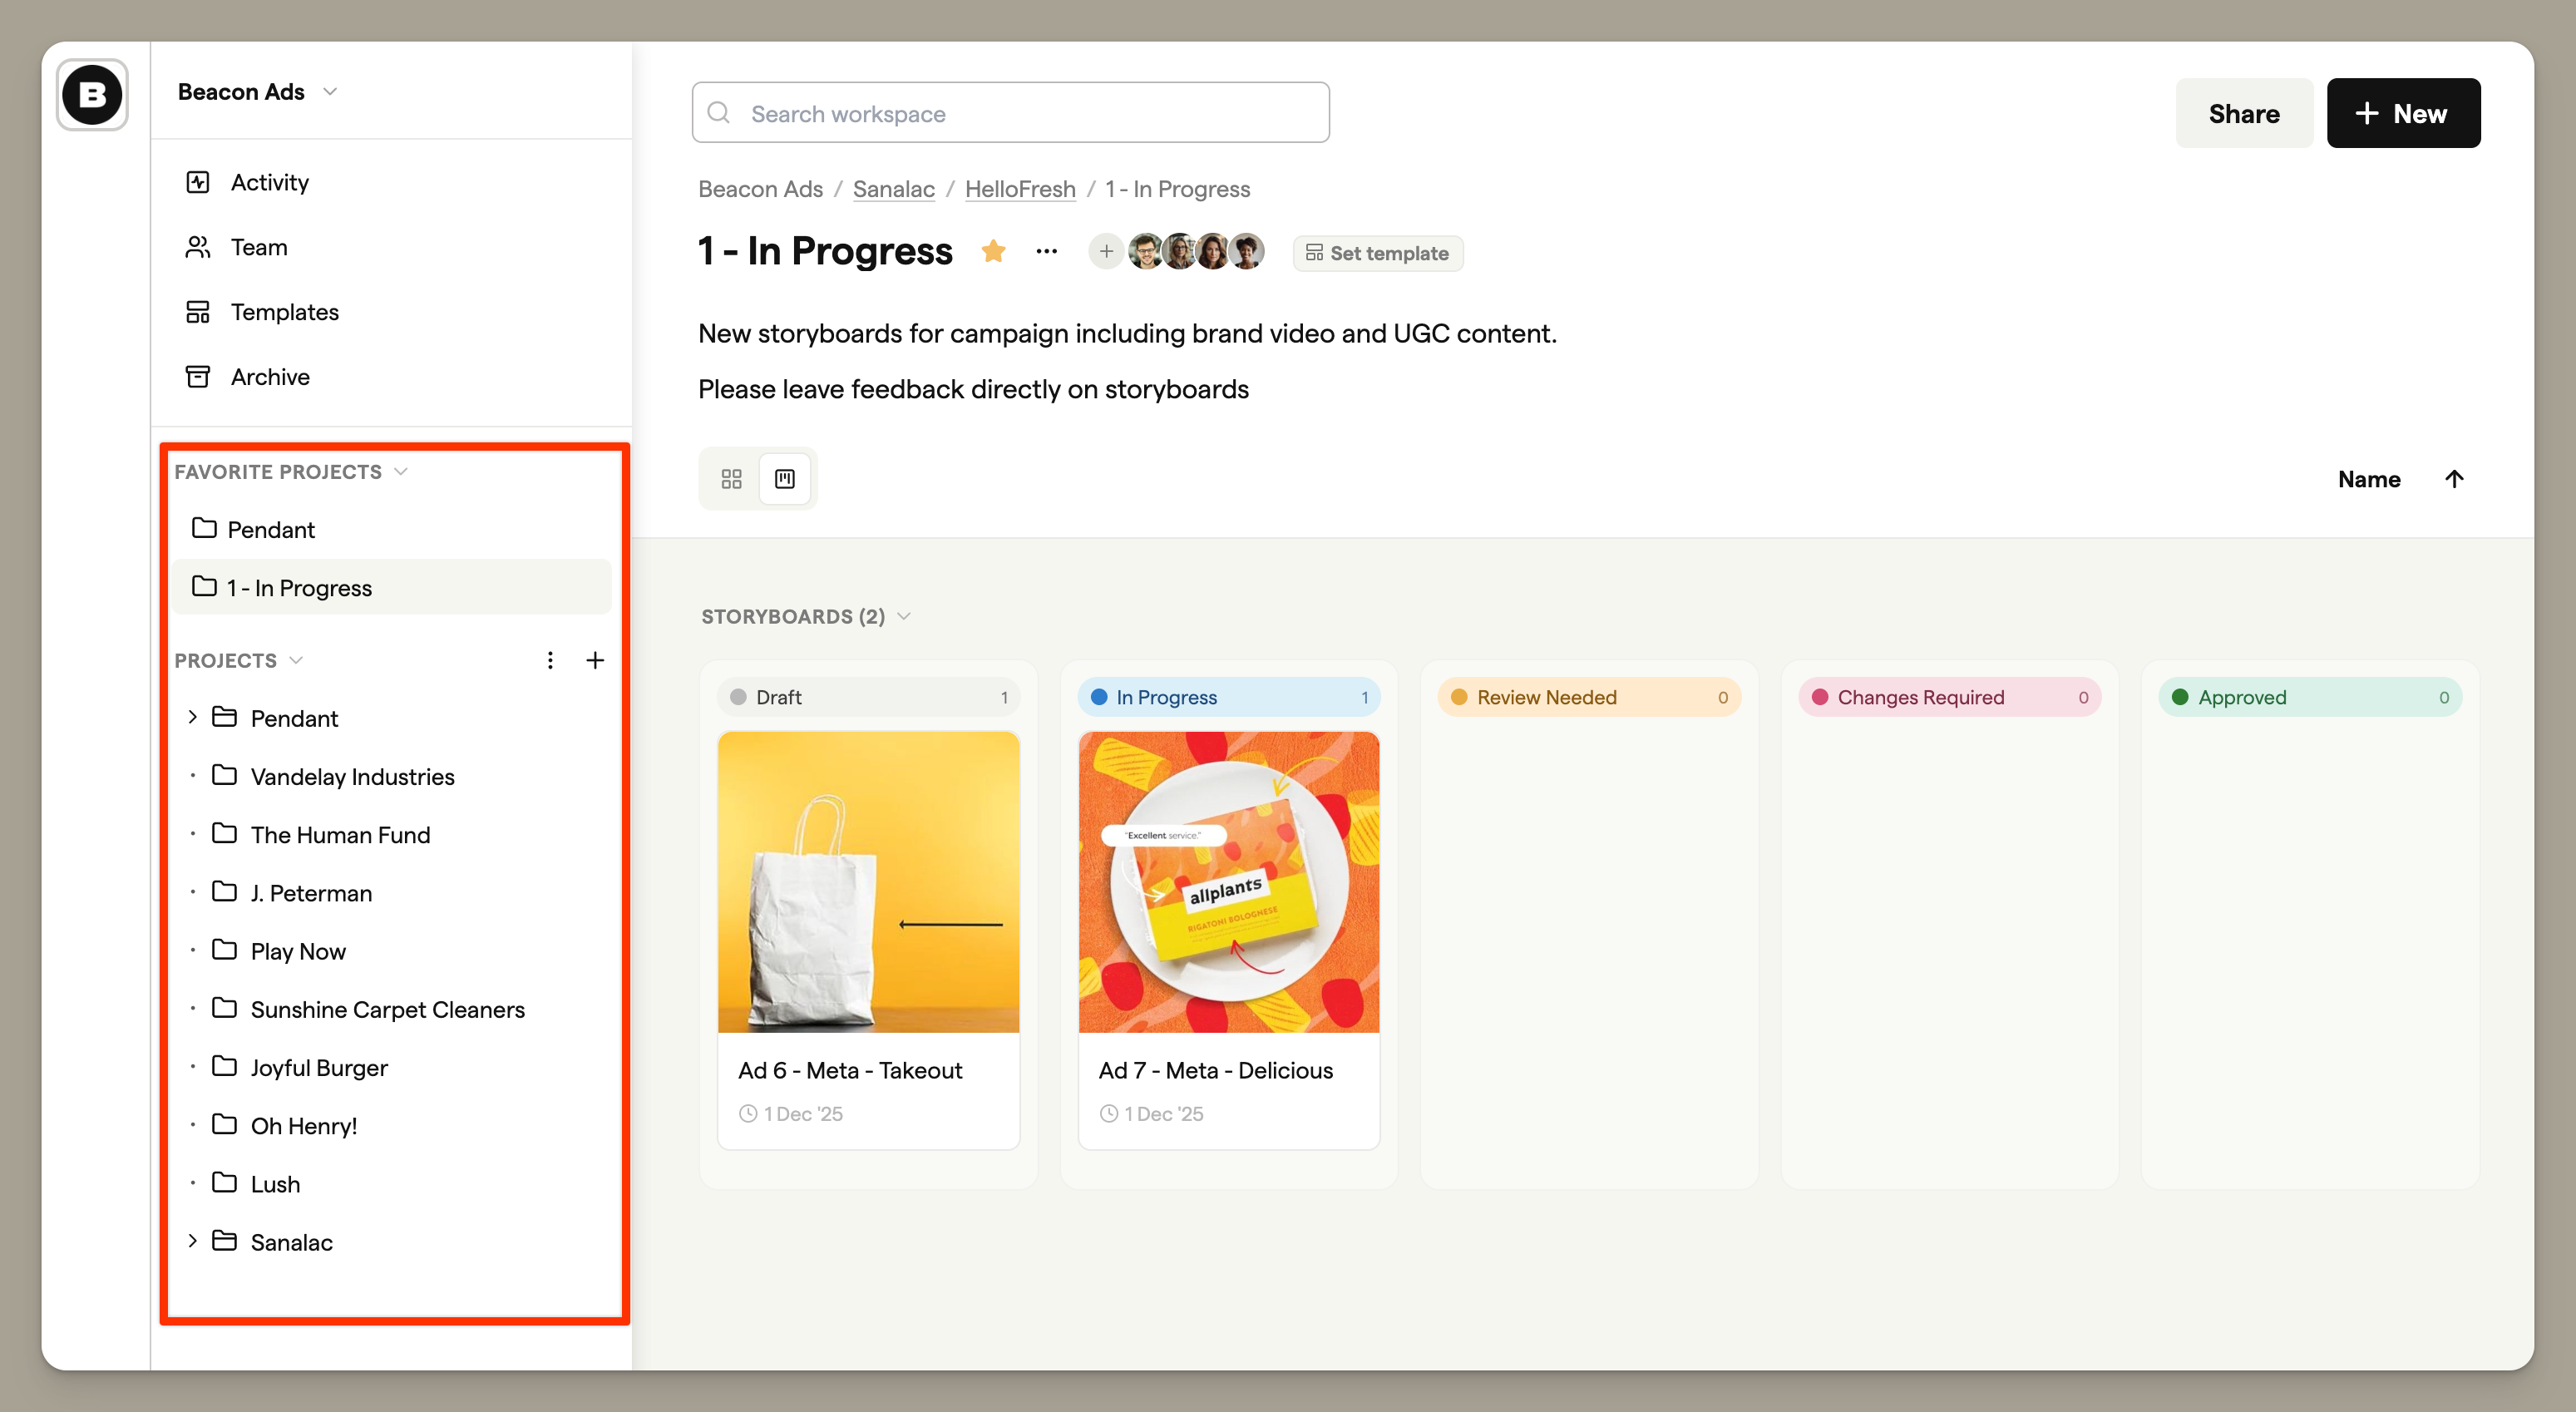Add a member with the plus avatar button
2576x1412 pixels.
[1105, 252]
